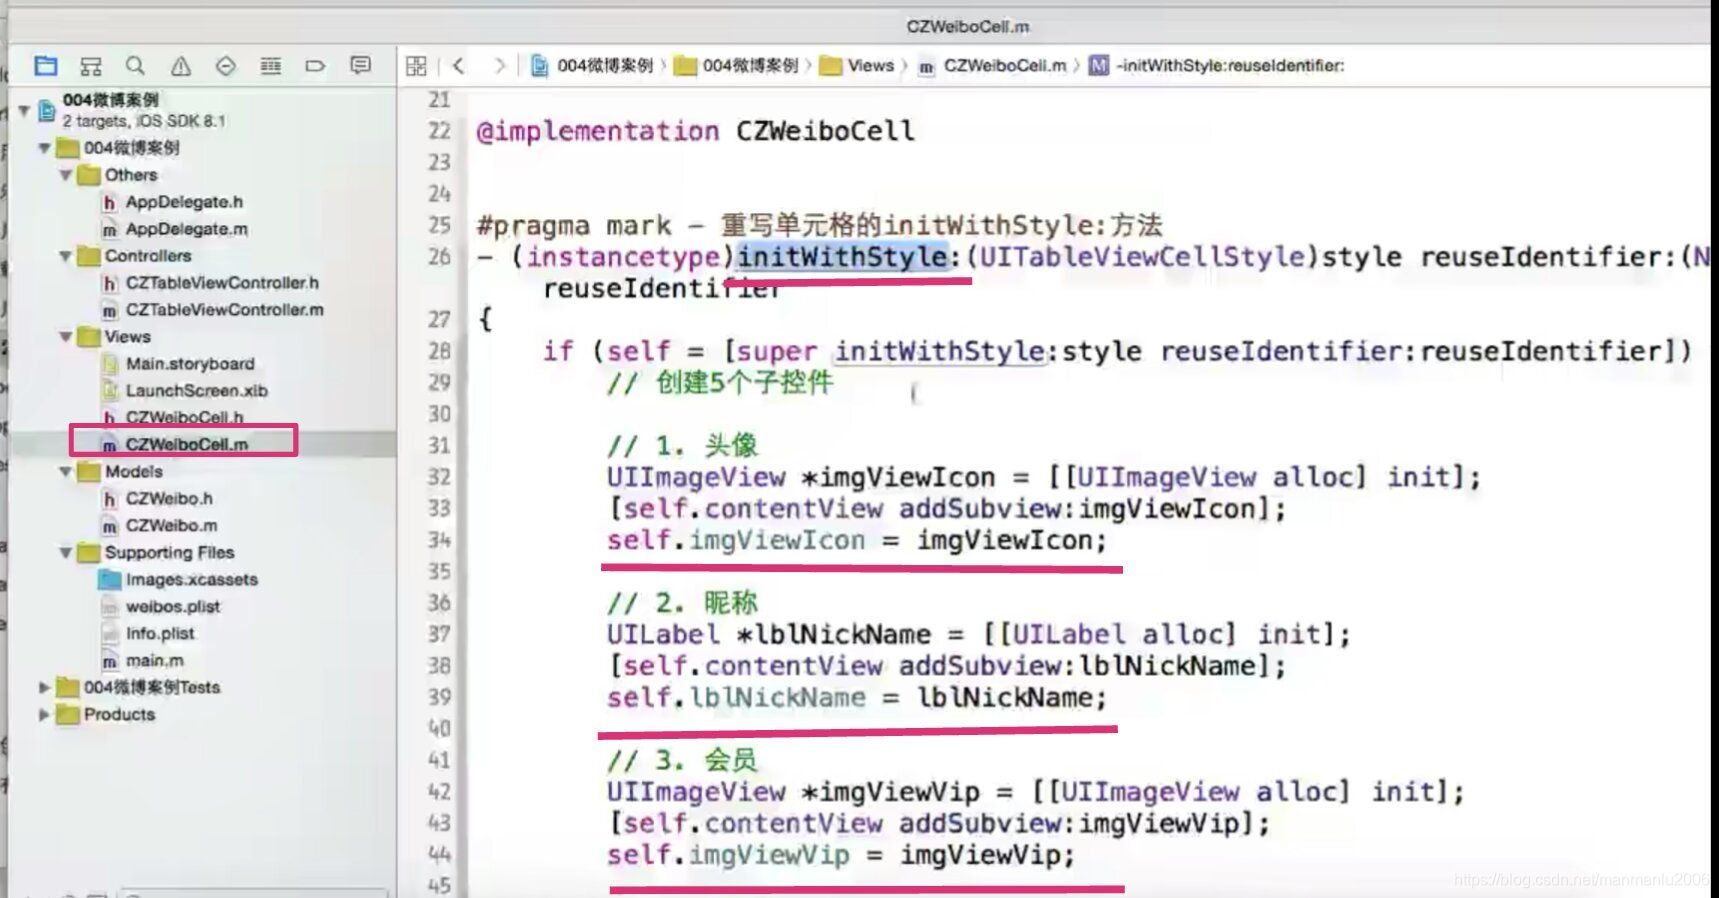Collapse the 004微博案例 project root
1719x898 pixels.
(24, 109)
